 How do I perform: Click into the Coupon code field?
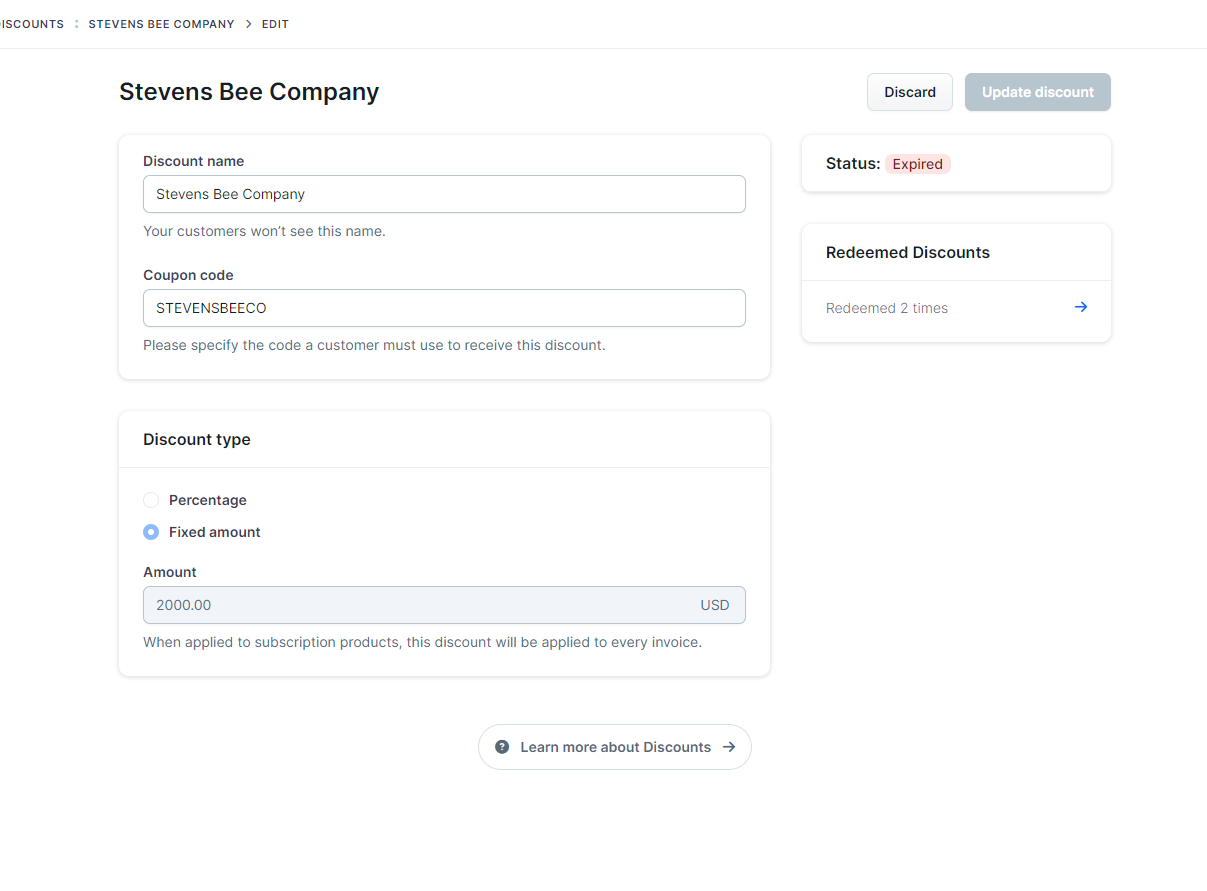(x=444, y=308)
